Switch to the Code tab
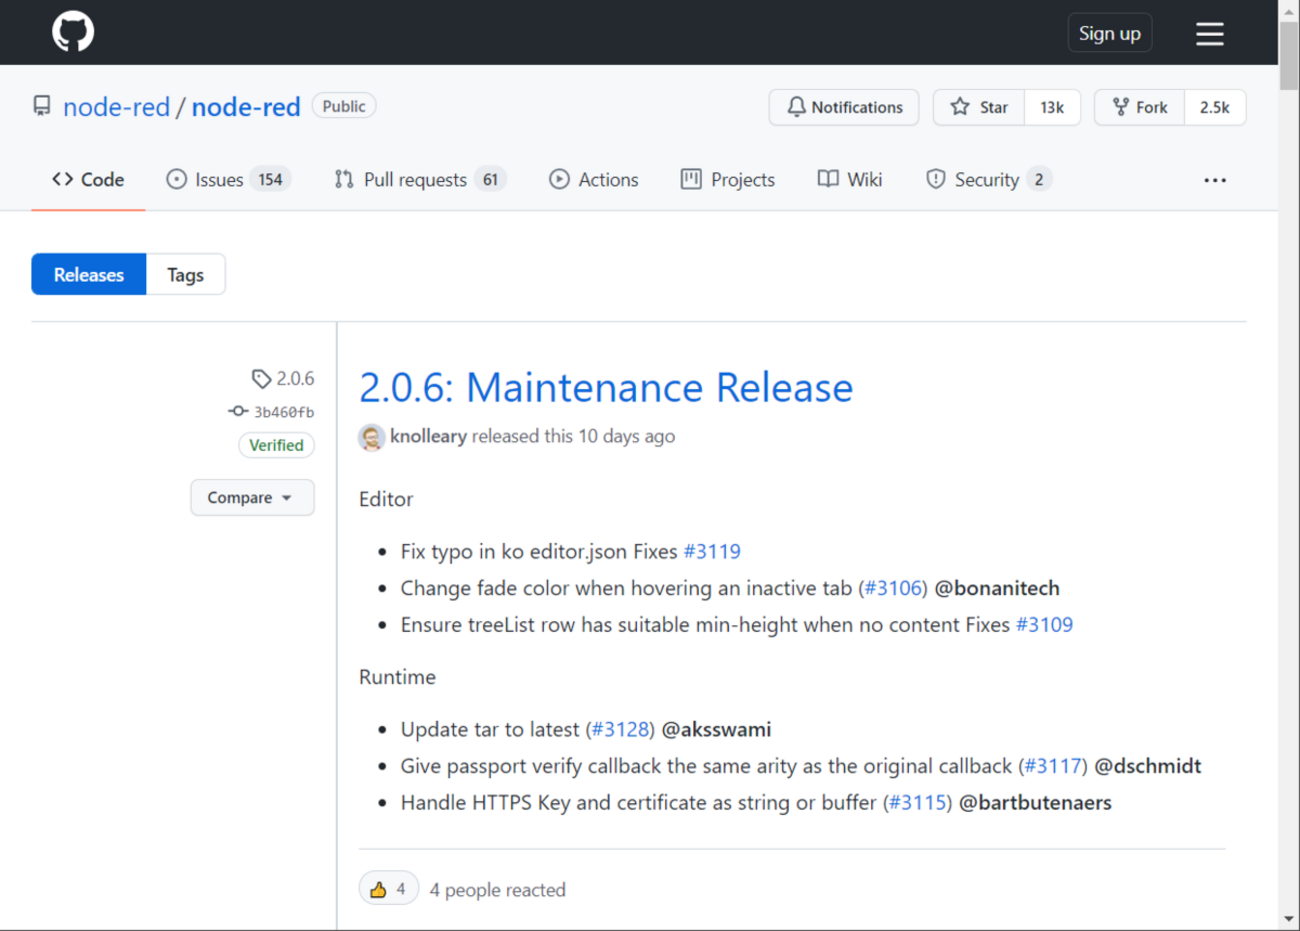The height and width of the screenshot is (931, 1300). 88,180
